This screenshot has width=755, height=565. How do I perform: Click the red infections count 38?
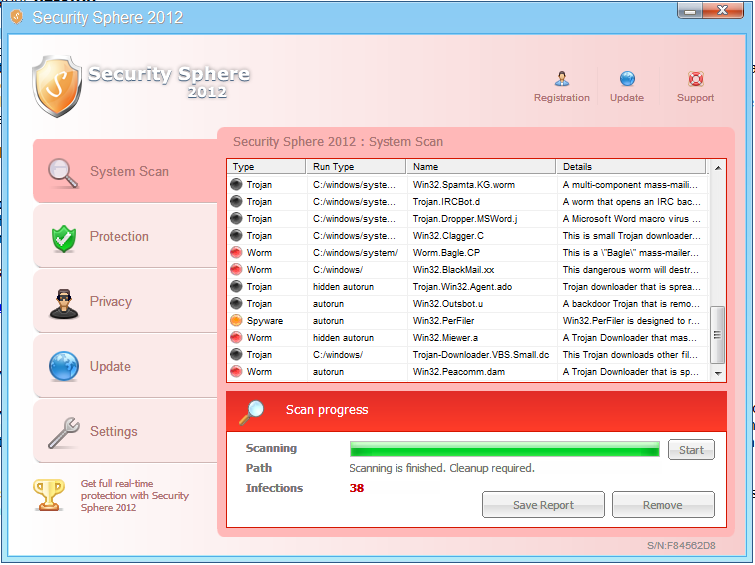coord(357,488)
